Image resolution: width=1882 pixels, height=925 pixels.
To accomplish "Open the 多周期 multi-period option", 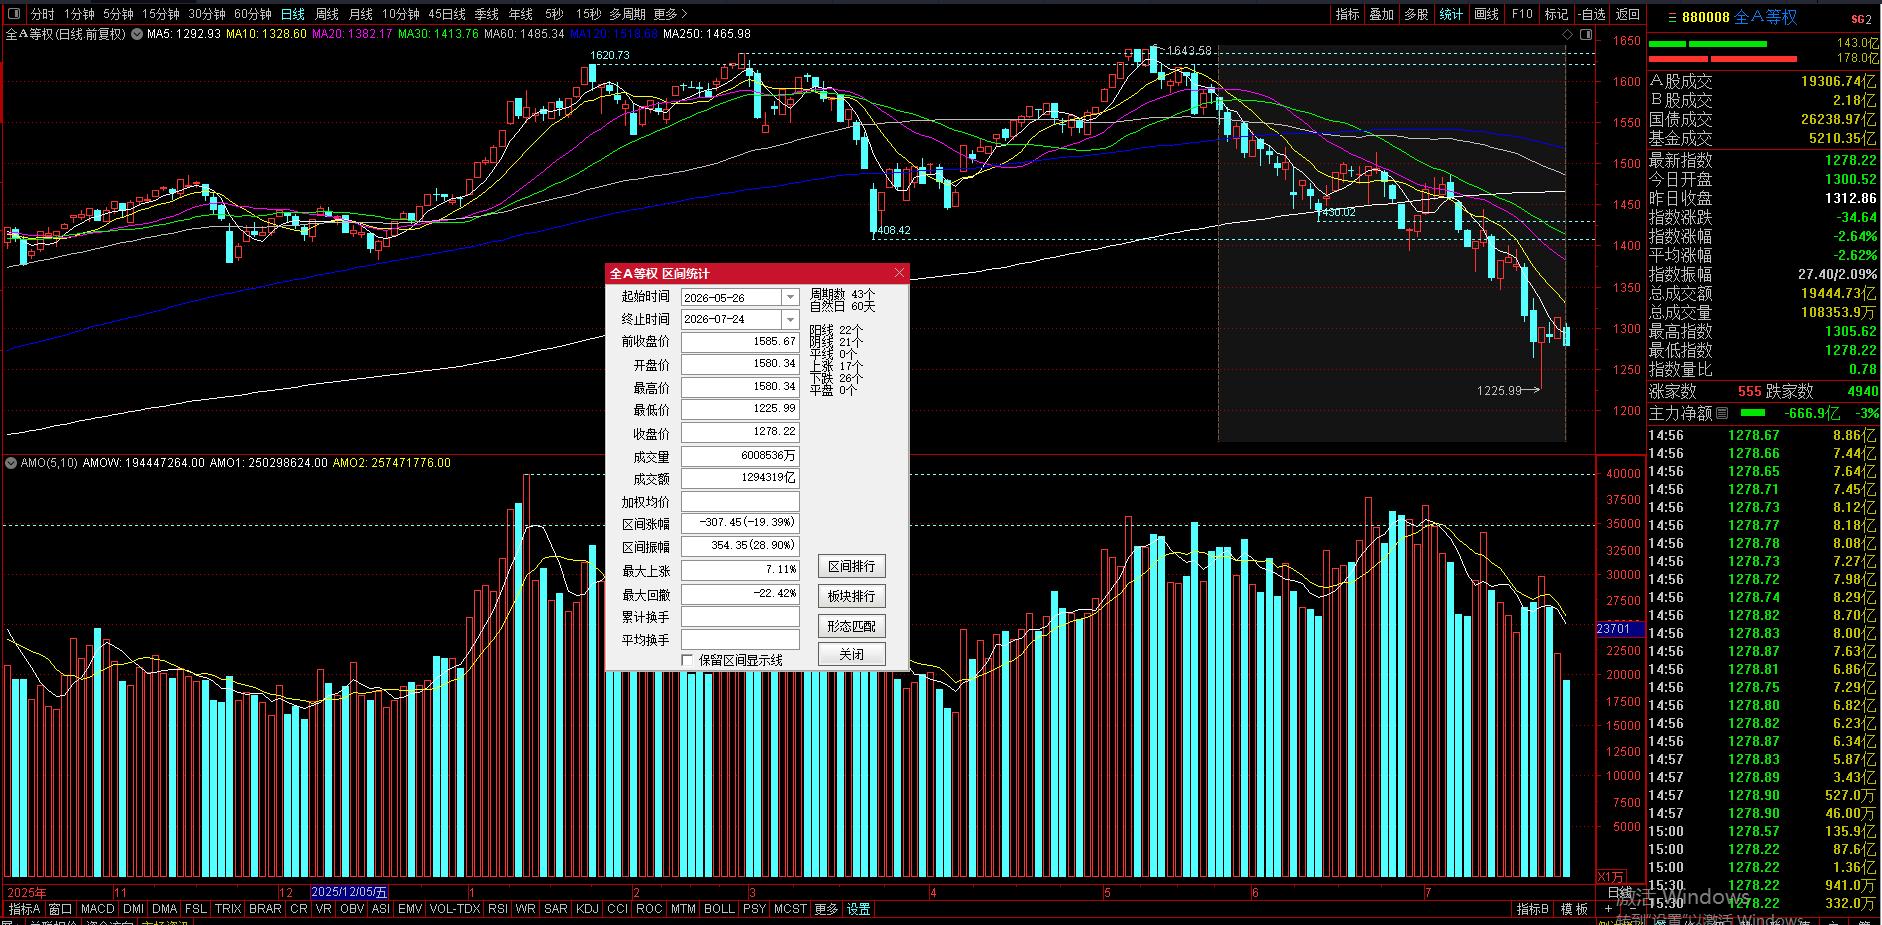I will tap(628, 14).
